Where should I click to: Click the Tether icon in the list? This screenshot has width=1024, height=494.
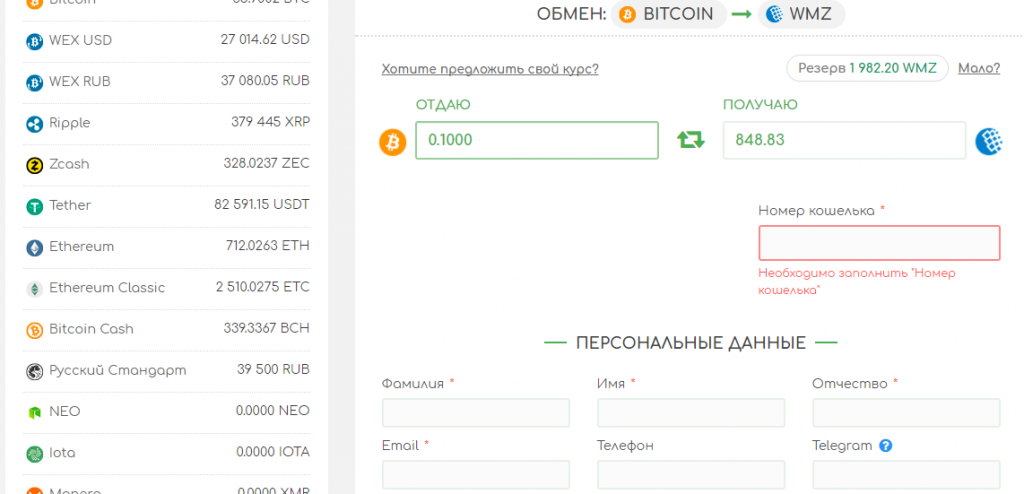coord(35,206)
